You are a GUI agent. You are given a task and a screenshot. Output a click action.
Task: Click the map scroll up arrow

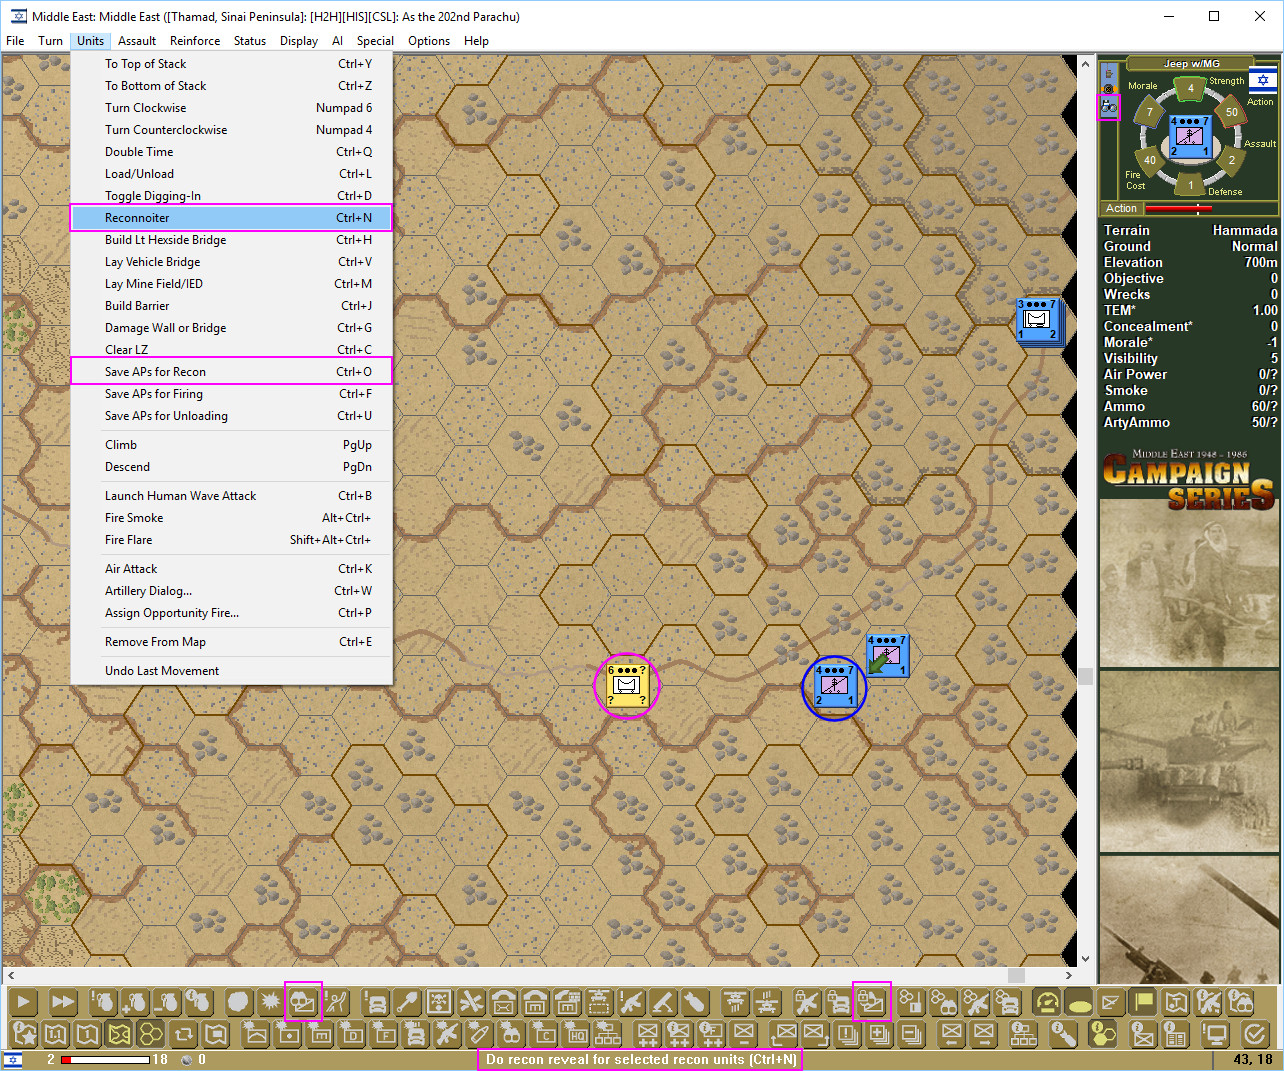[x=1085, y=64]
